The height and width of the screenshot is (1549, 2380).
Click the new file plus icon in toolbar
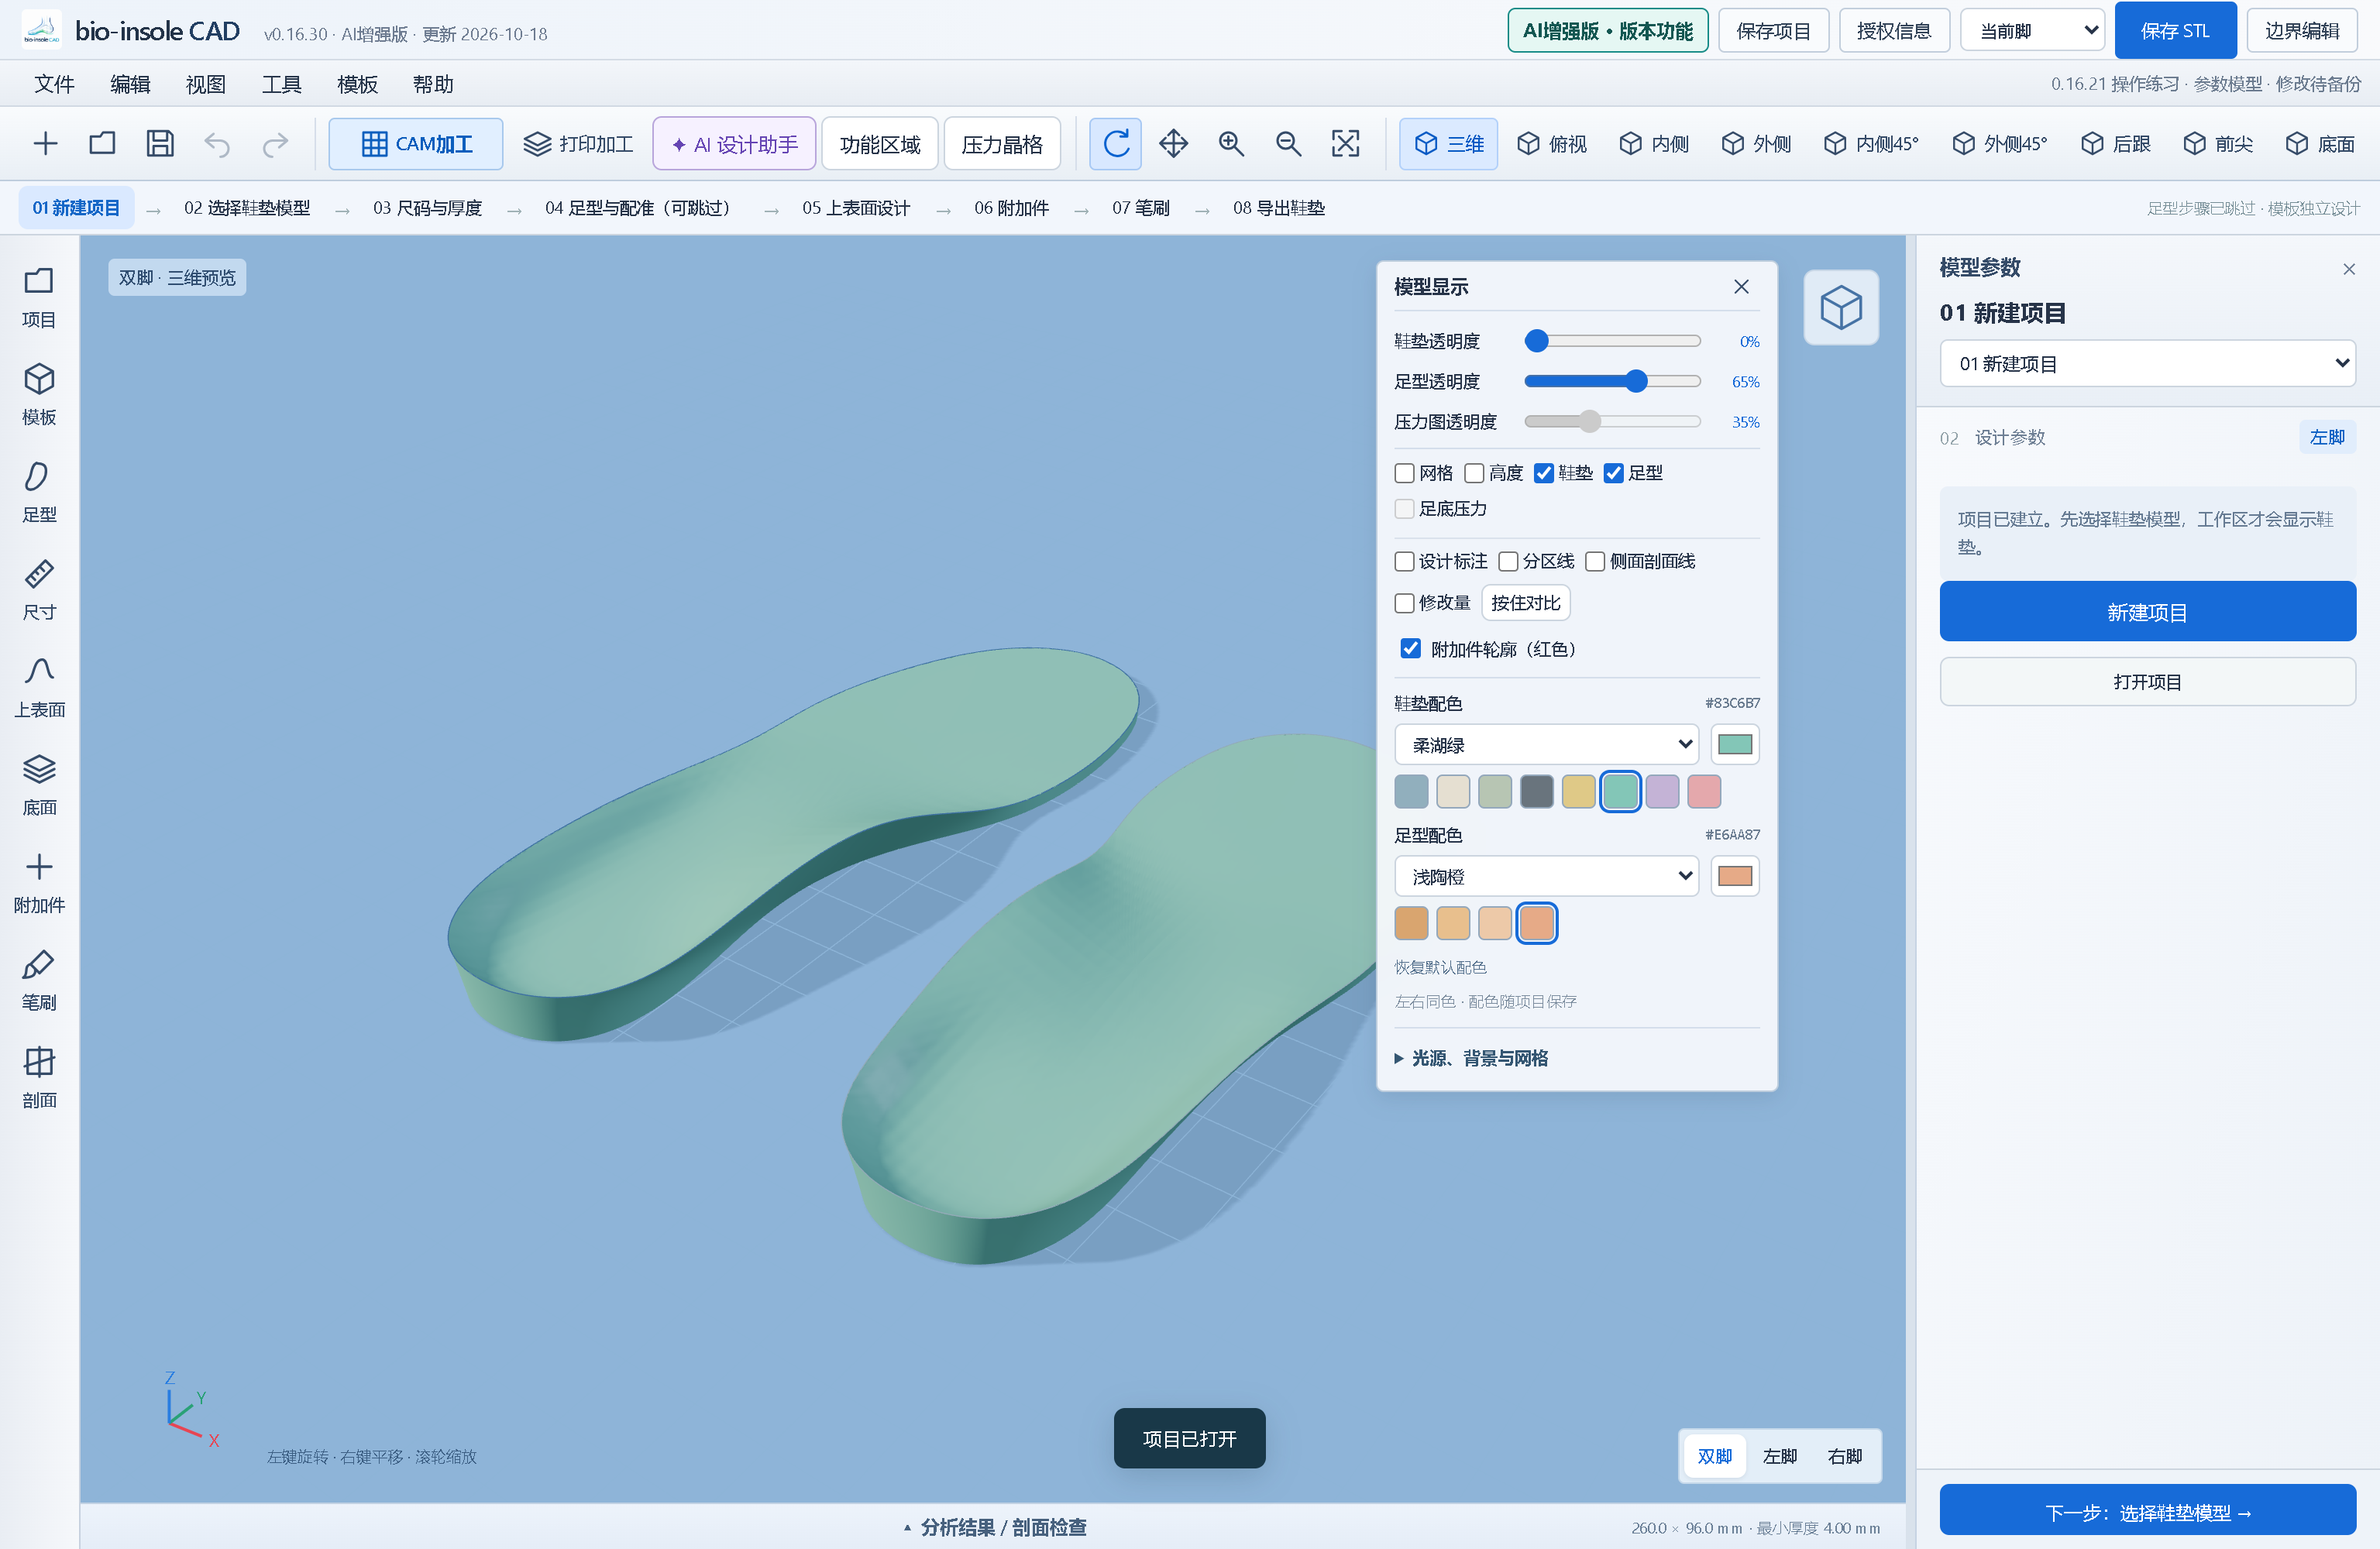pyautogui.click(x=45, y=144)
